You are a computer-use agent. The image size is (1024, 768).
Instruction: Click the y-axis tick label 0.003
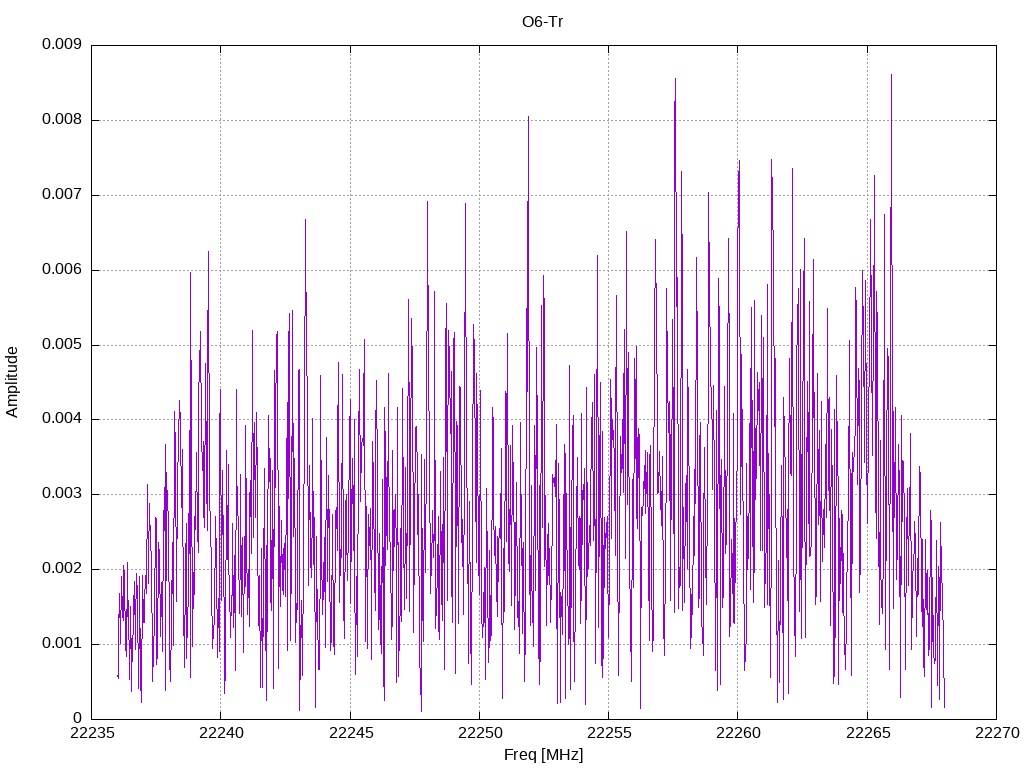(x=61, y=494)
